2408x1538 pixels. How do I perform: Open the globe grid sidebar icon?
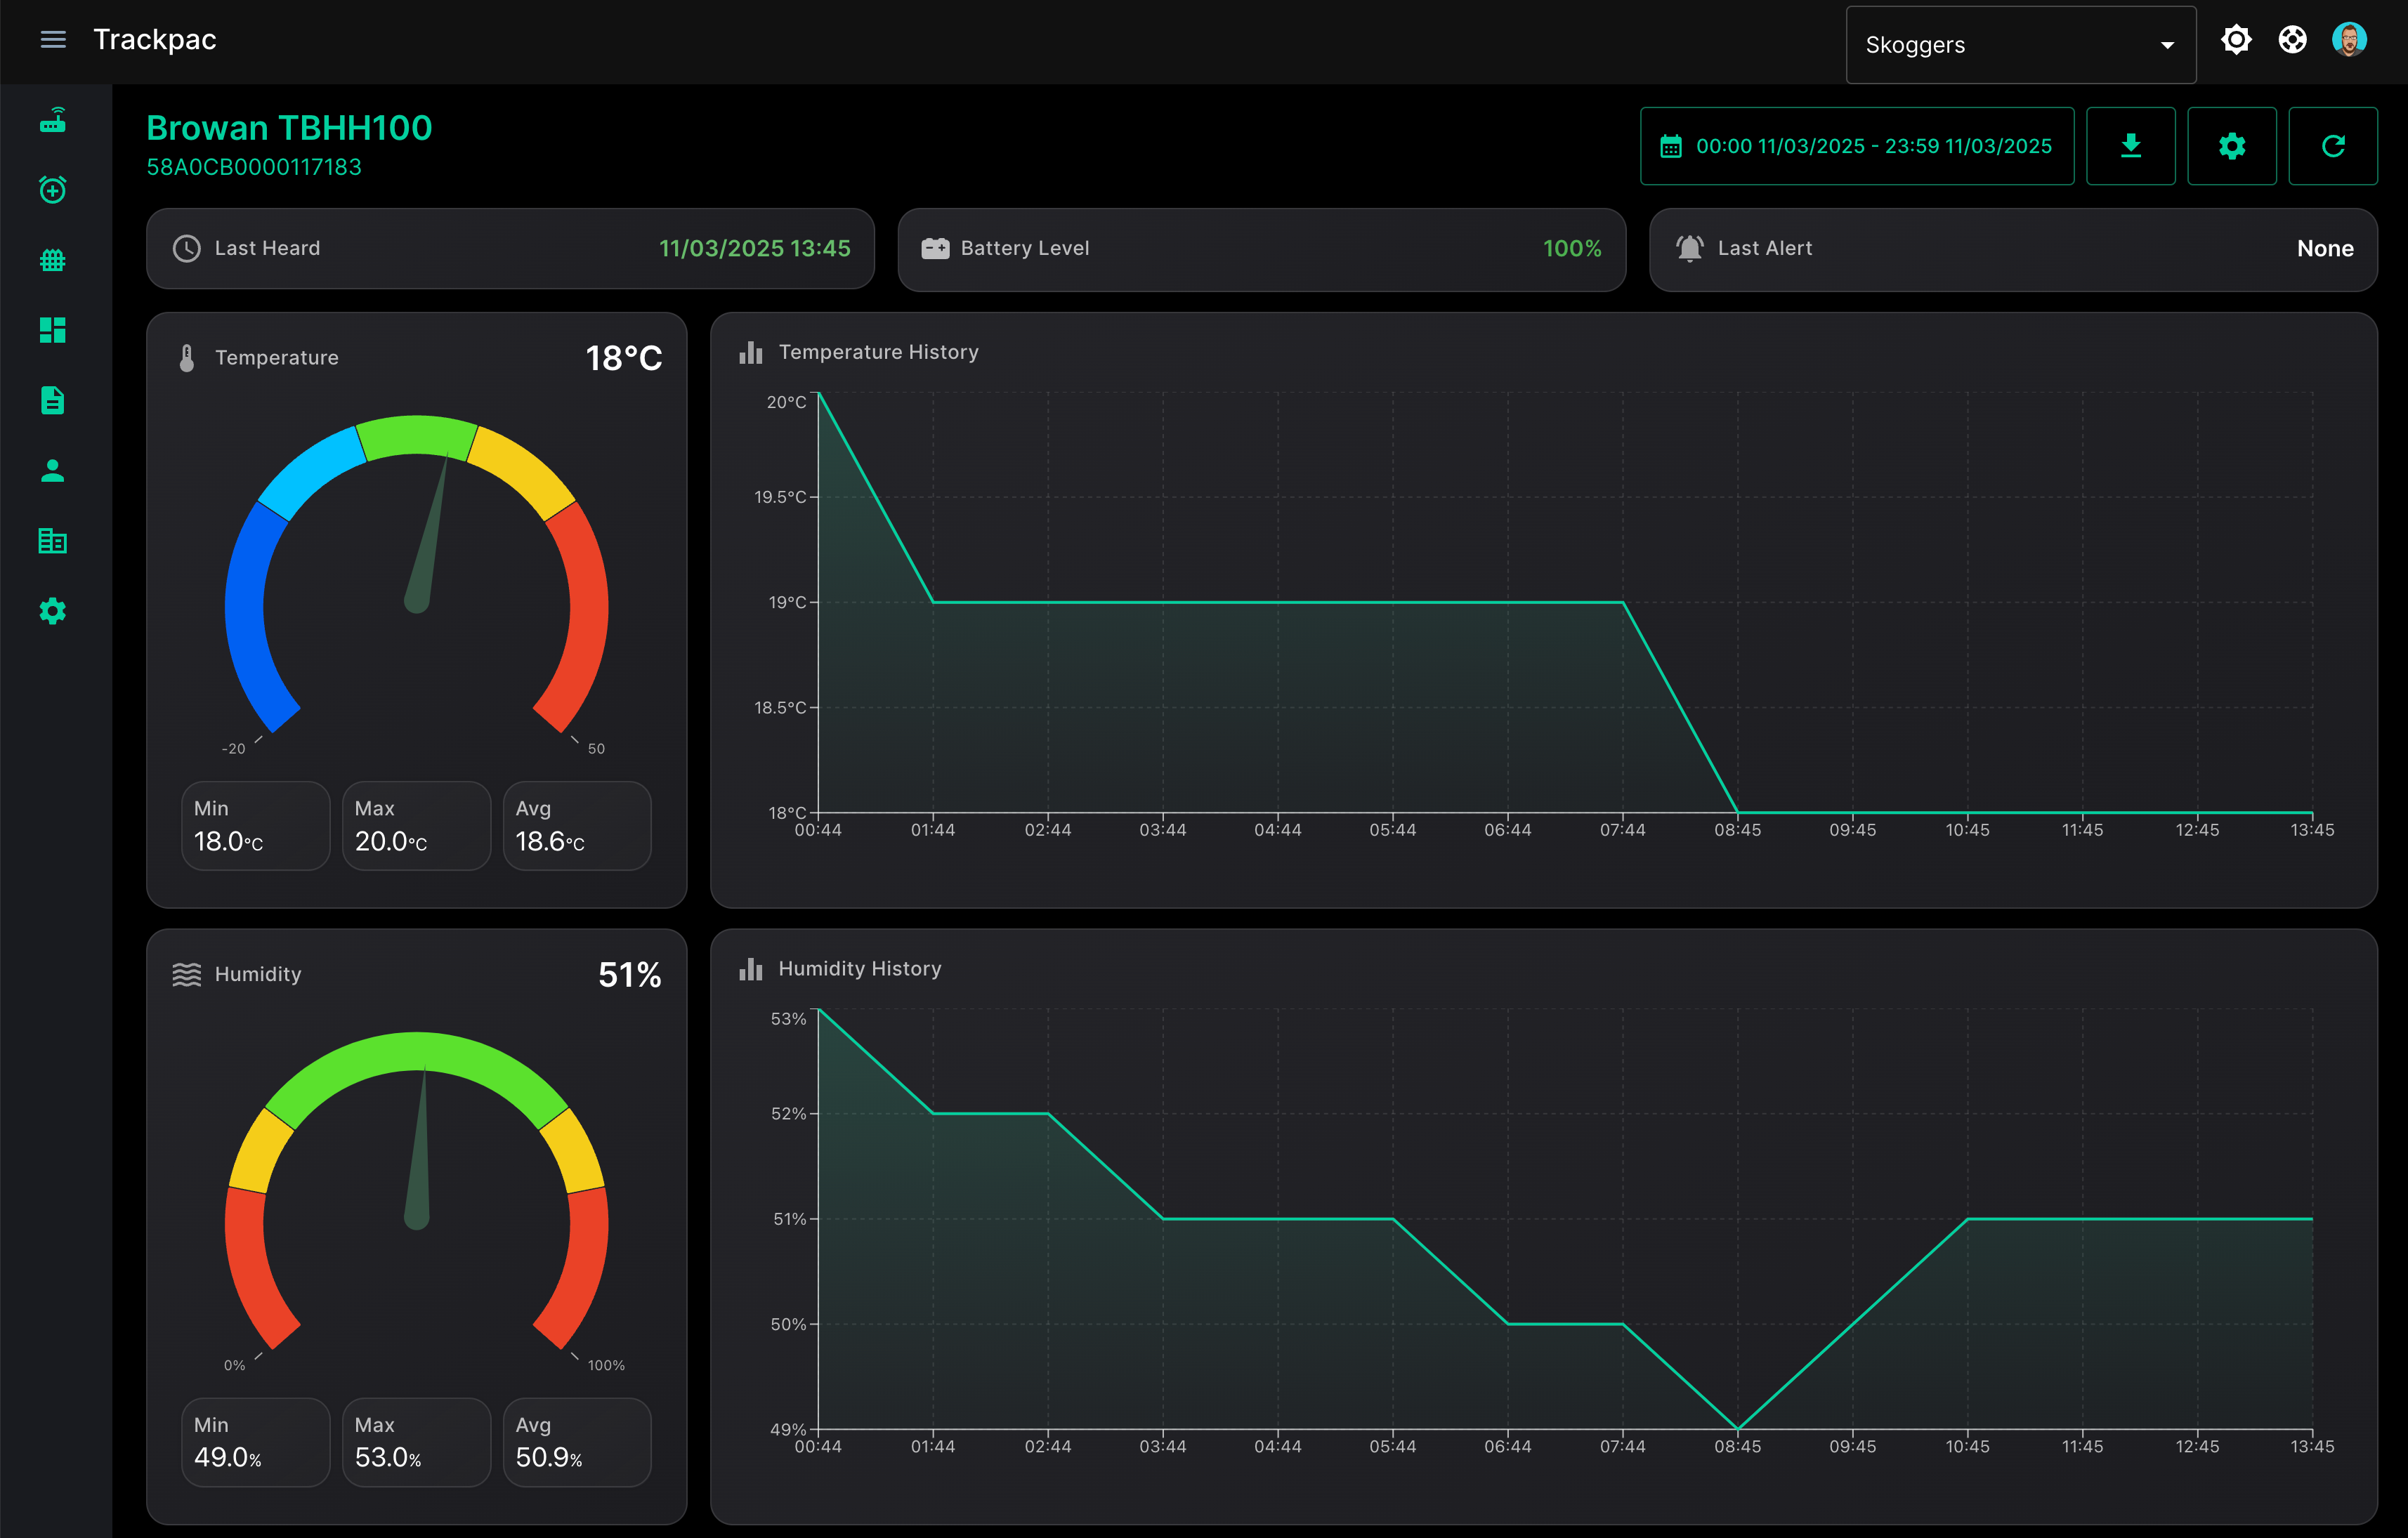(53, 260)
